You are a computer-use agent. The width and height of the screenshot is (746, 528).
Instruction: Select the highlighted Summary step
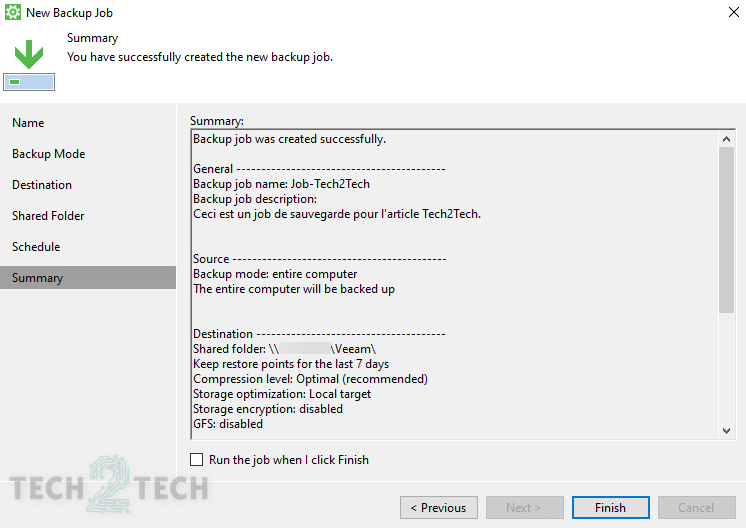click(37, 278)
